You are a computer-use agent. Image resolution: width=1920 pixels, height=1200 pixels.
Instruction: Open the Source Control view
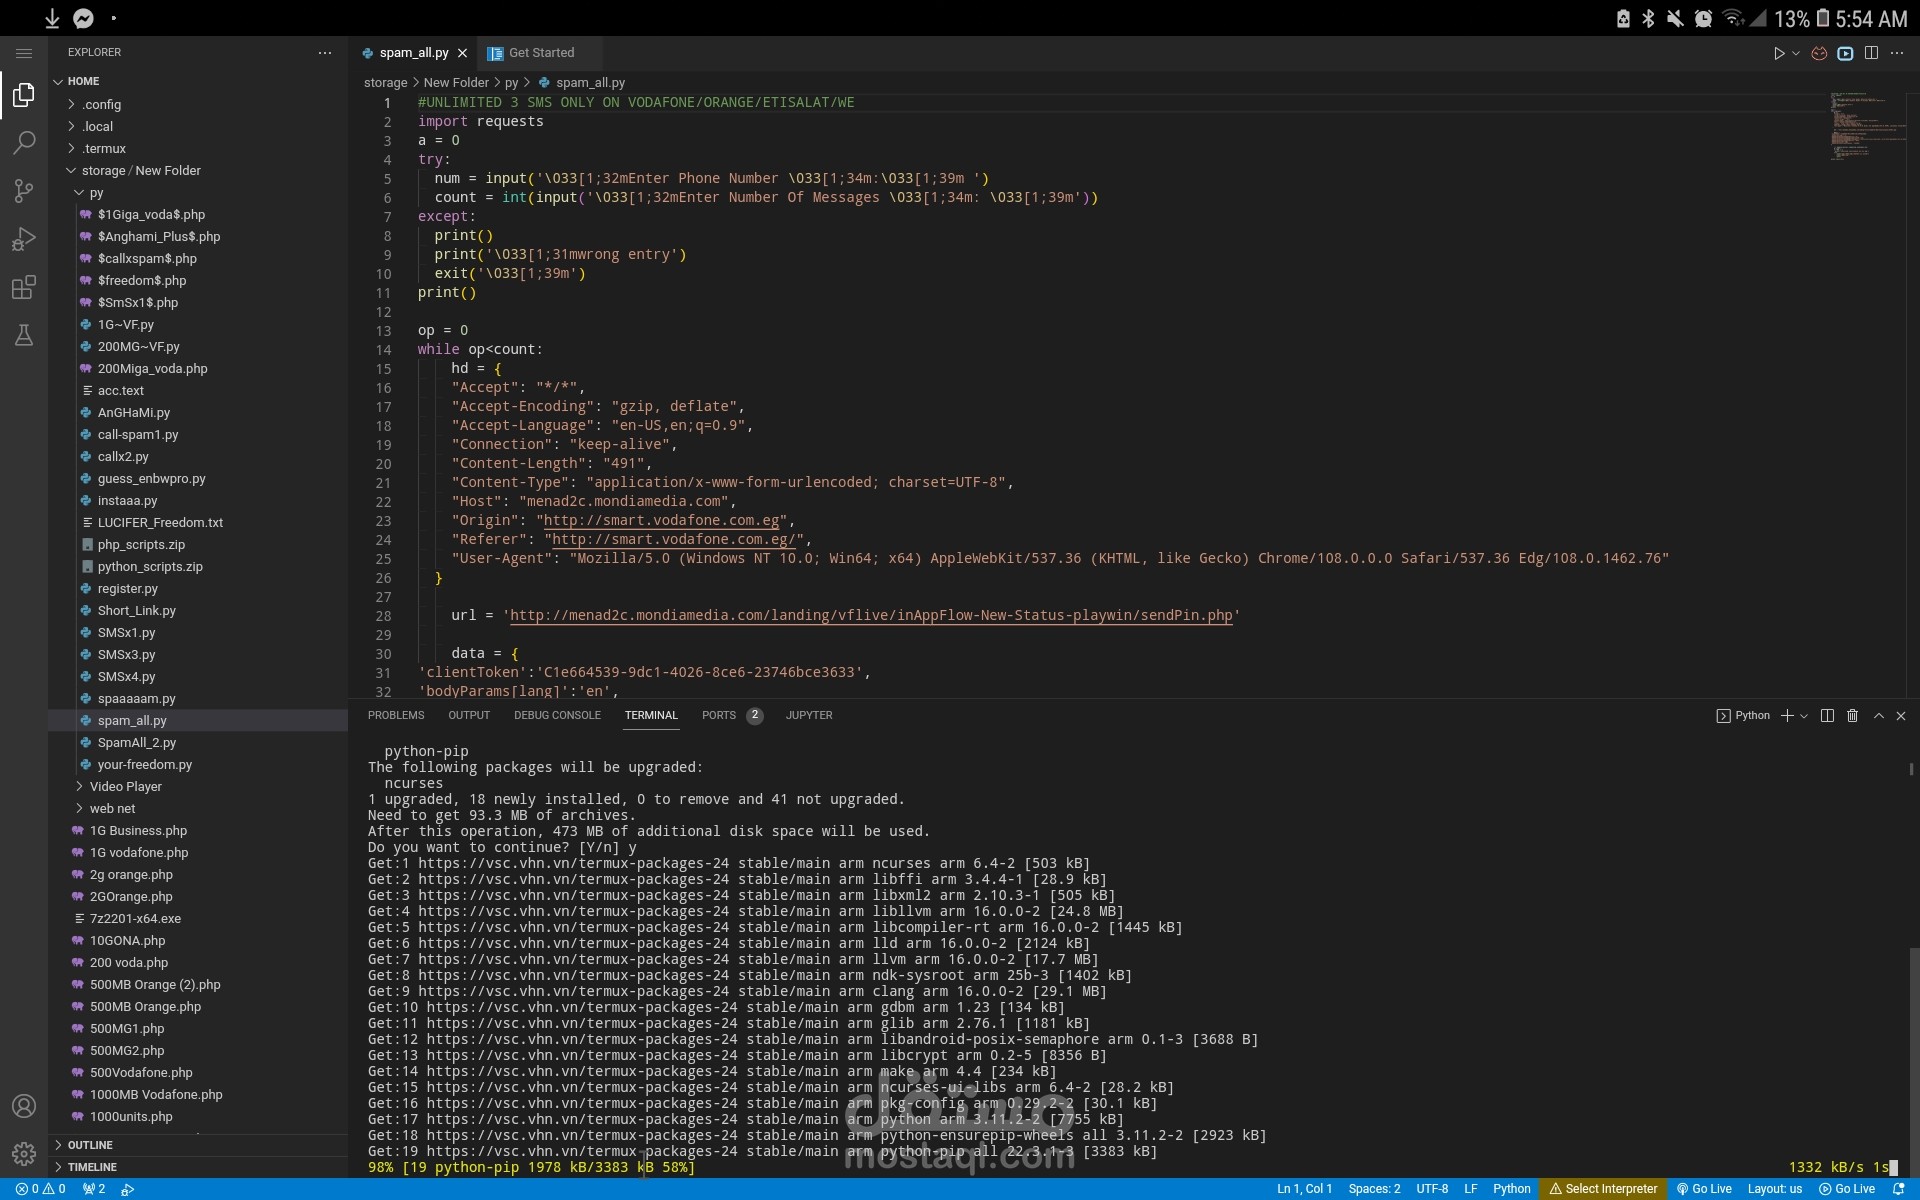point(24,191)
